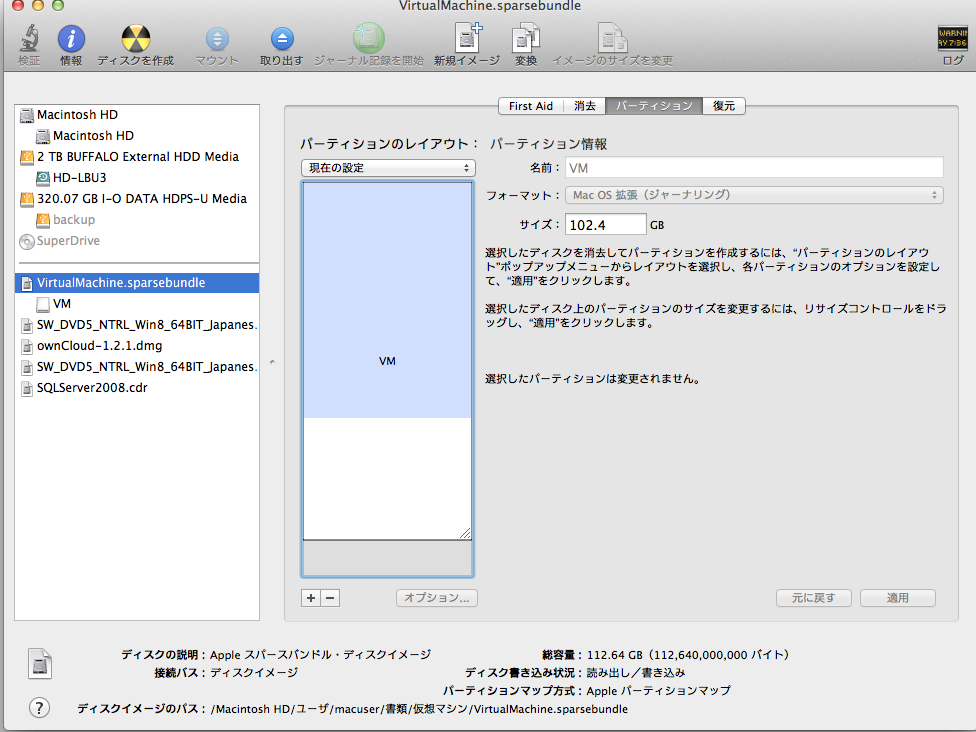Click the Burn disc (ディスクを作成) icon
Screen dimensions: 976x732
click(x=135, y=39)
